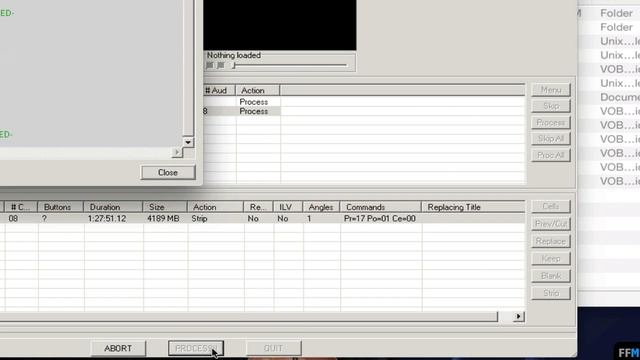Click the Duration column header

point(113,207)
